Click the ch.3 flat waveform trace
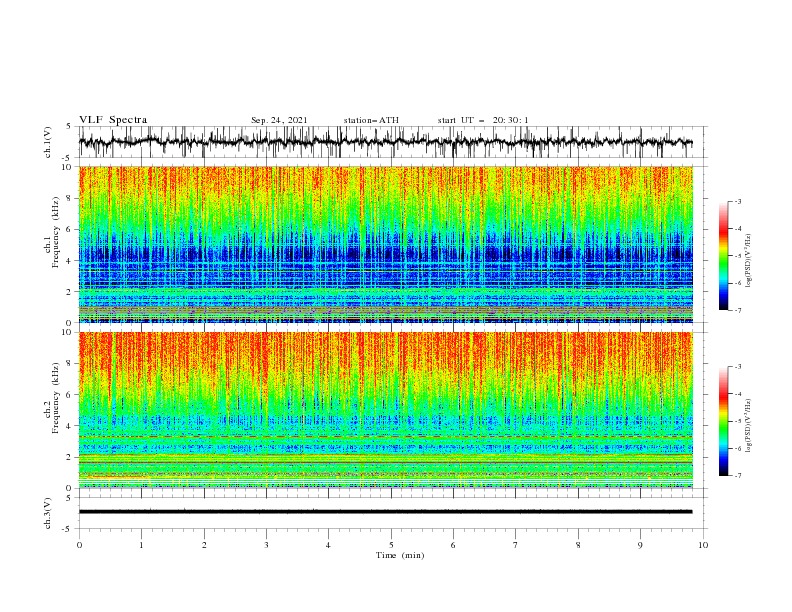The height and width of the screenshot is (612, 792). point(385,512)
